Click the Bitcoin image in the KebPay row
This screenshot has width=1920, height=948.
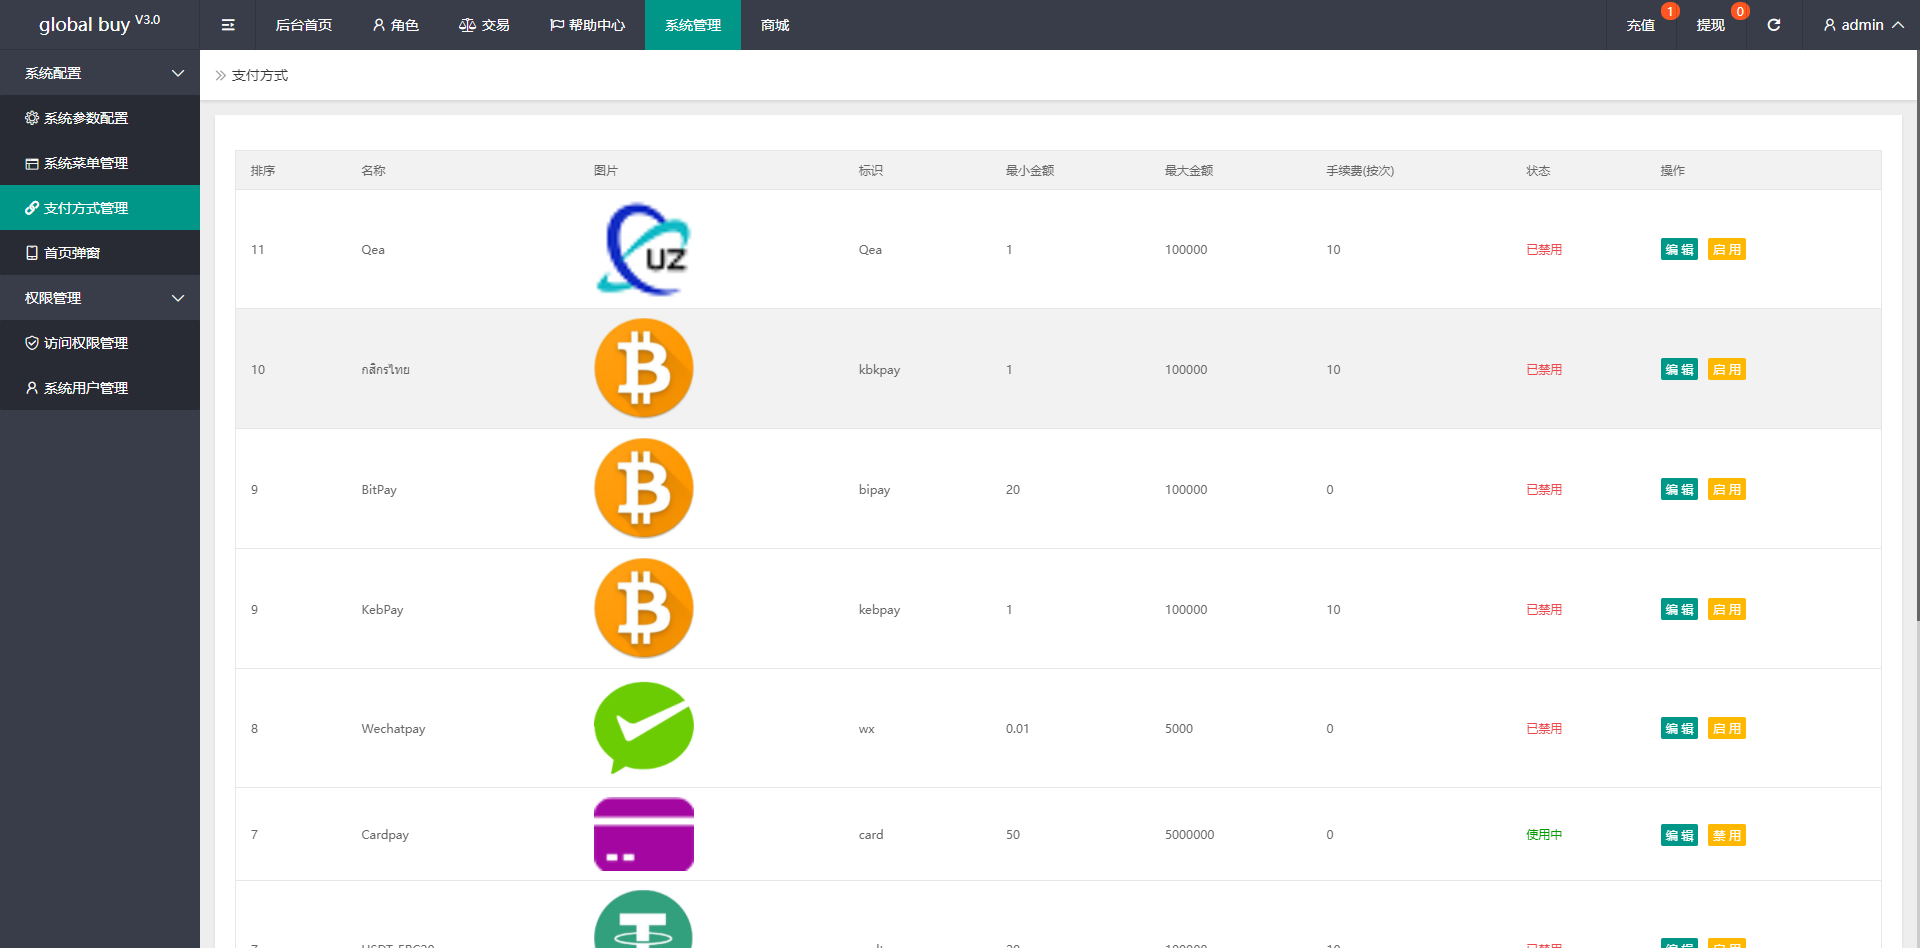coord(644,608)
